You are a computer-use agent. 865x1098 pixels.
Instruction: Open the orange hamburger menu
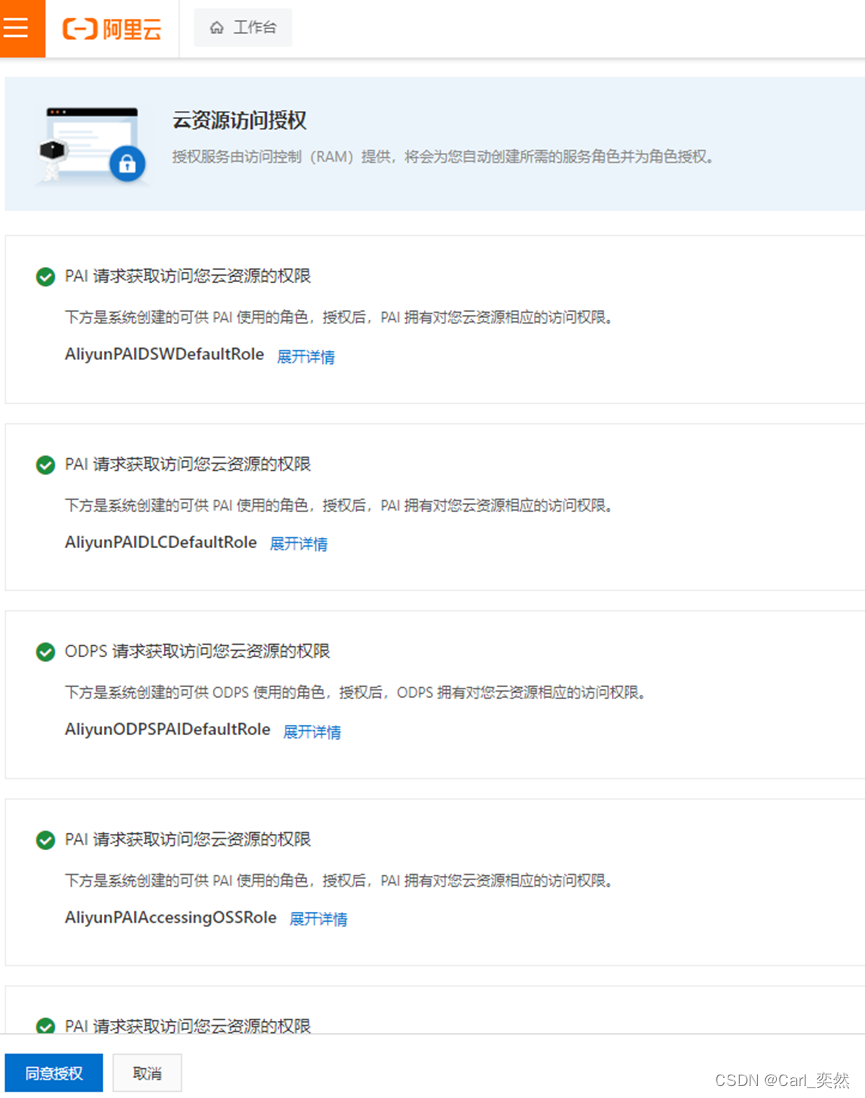tap(20, 28)
